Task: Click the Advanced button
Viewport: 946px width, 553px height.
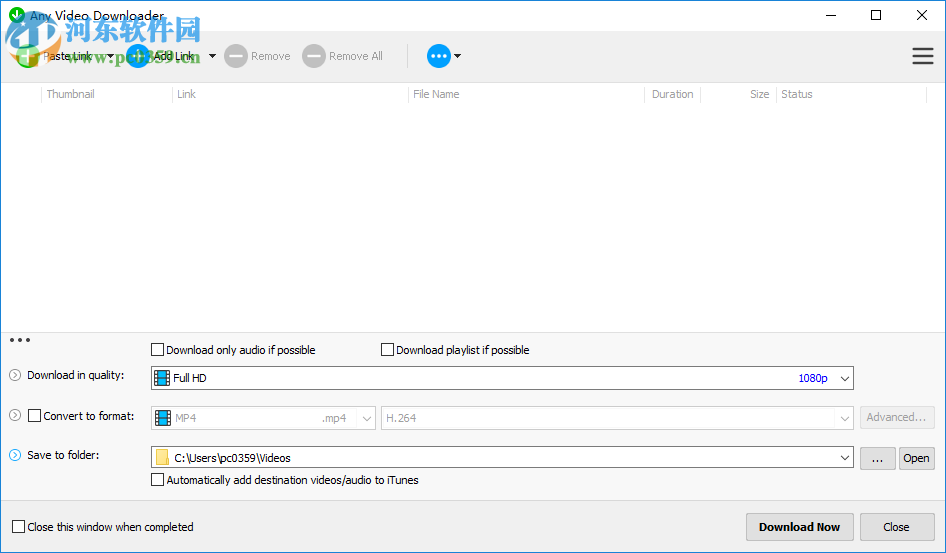Action: coord(897,417)
